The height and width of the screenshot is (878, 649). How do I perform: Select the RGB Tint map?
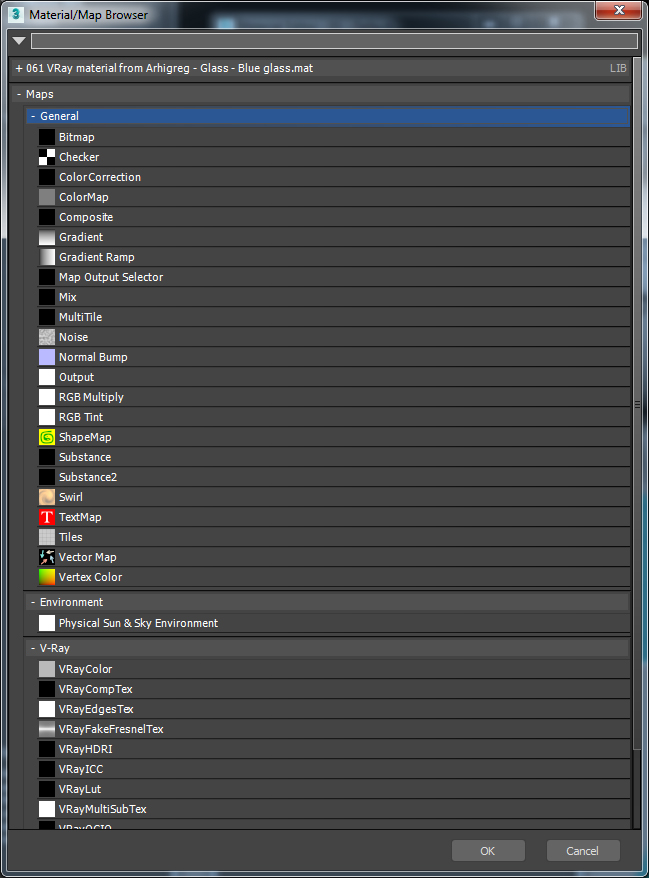[x=334, y=417]
